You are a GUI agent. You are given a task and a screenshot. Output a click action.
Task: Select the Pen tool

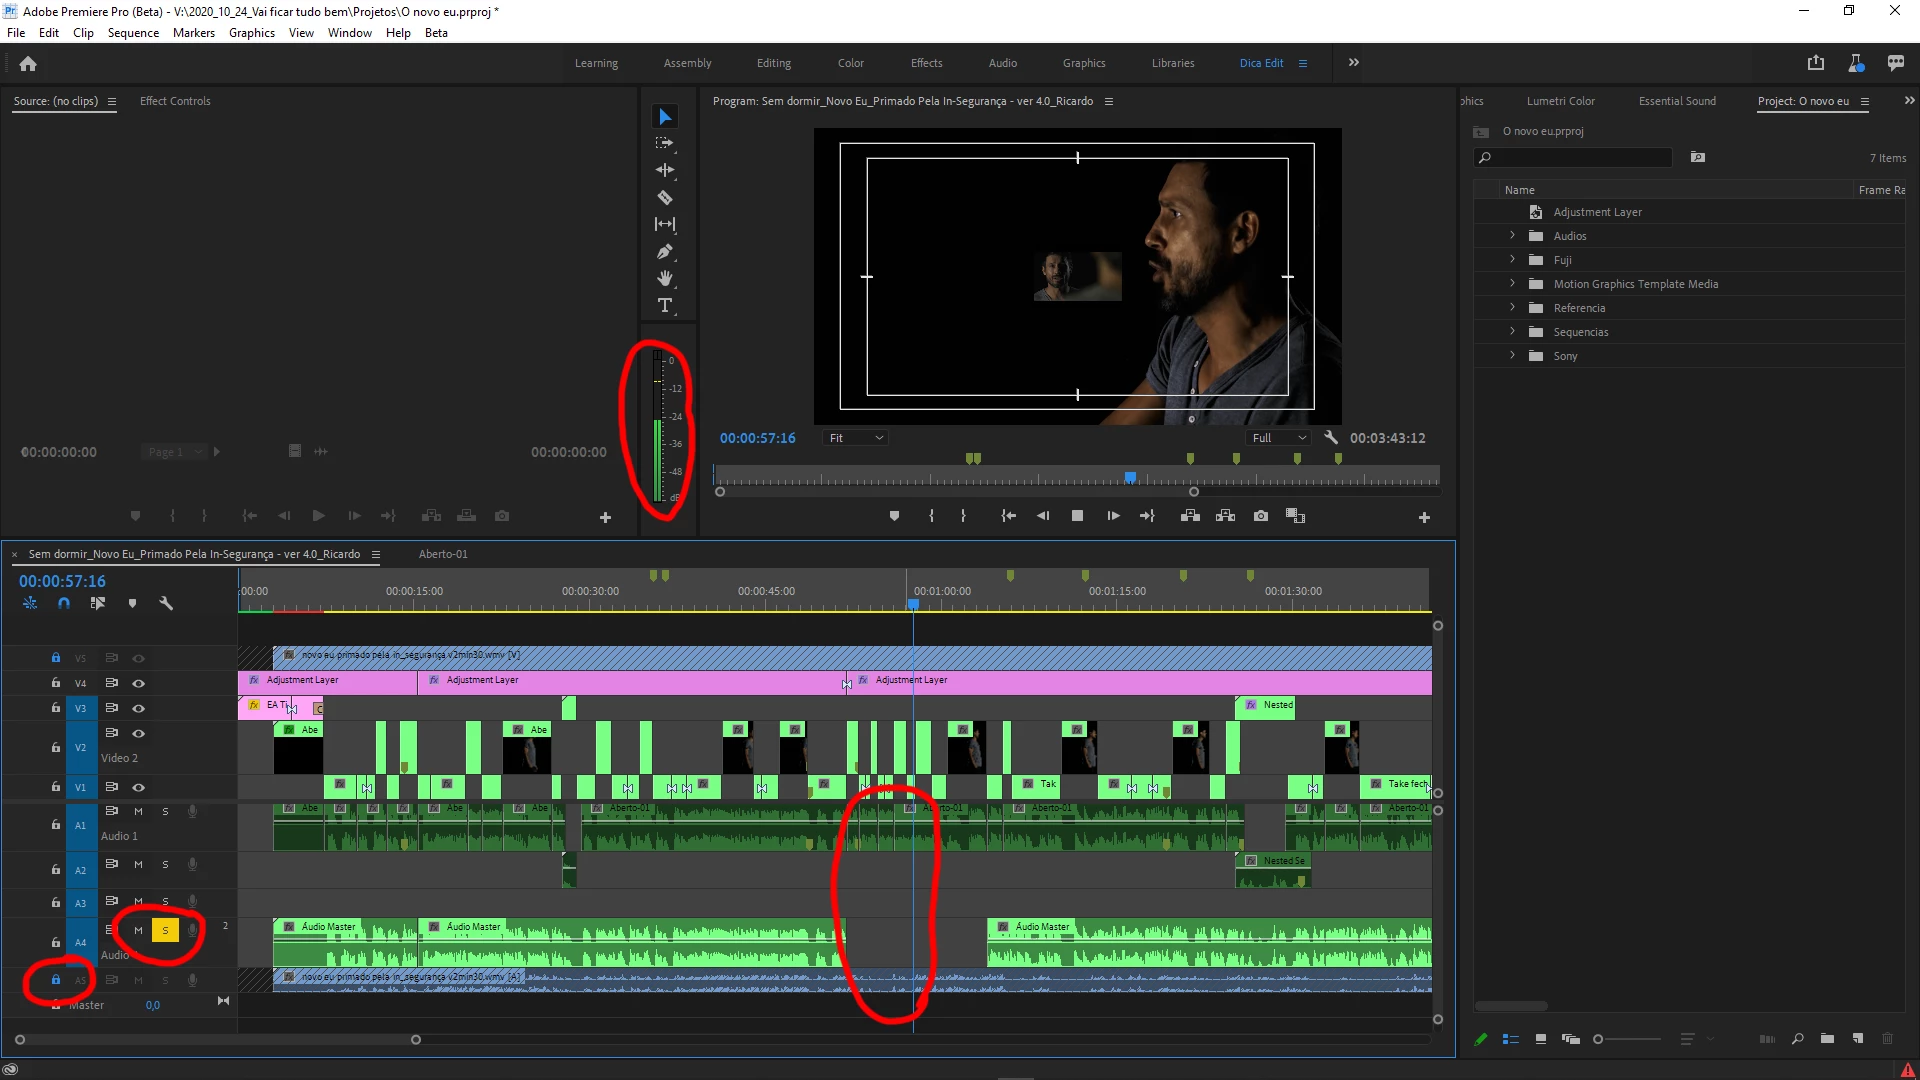tap(665, 252)
